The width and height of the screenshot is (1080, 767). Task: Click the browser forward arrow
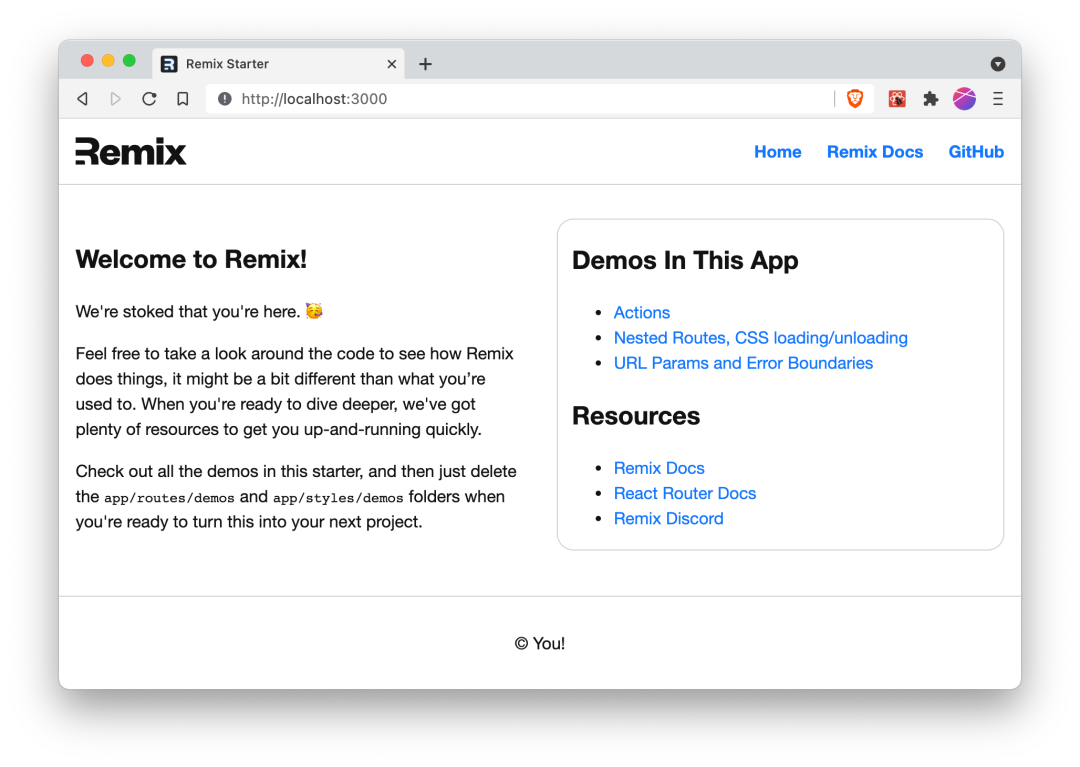(116, 98)
